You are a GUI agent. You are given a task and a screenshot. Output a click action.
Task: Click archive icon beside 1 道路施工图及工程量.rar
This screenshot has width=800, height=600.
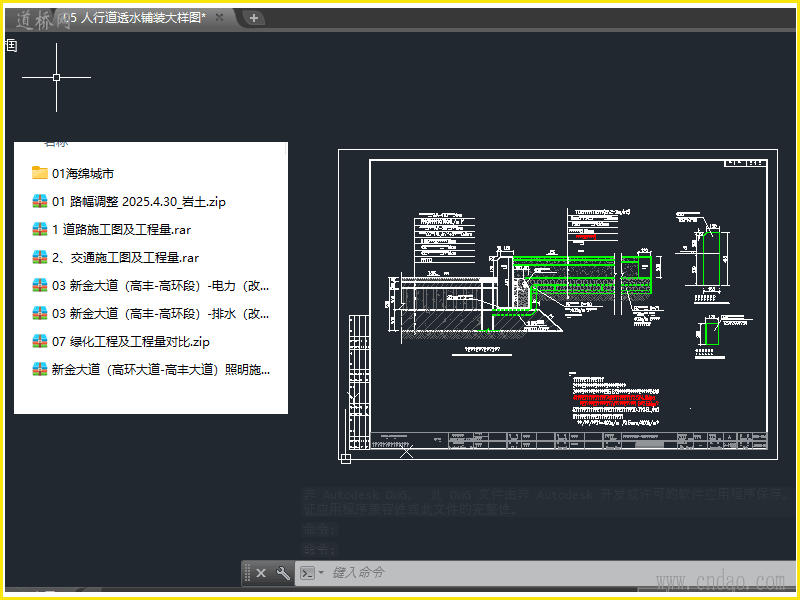(x=40, y=229)
